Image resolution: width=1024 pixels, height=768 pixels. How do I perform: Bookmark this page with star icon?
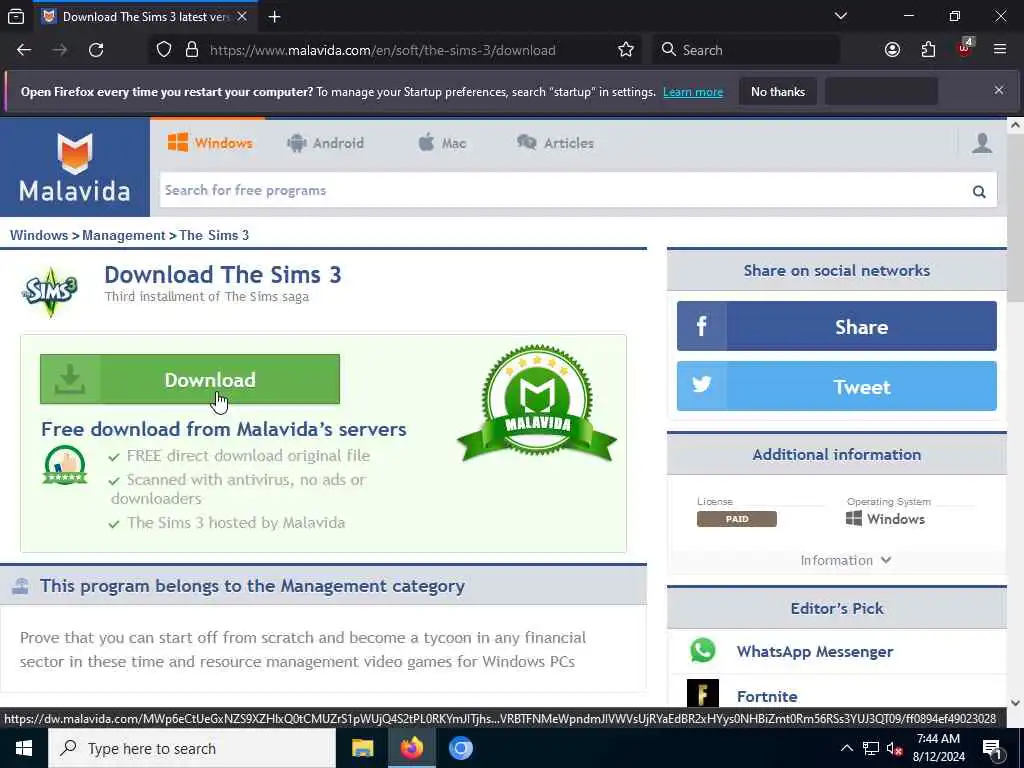click(x=626, y=50)
